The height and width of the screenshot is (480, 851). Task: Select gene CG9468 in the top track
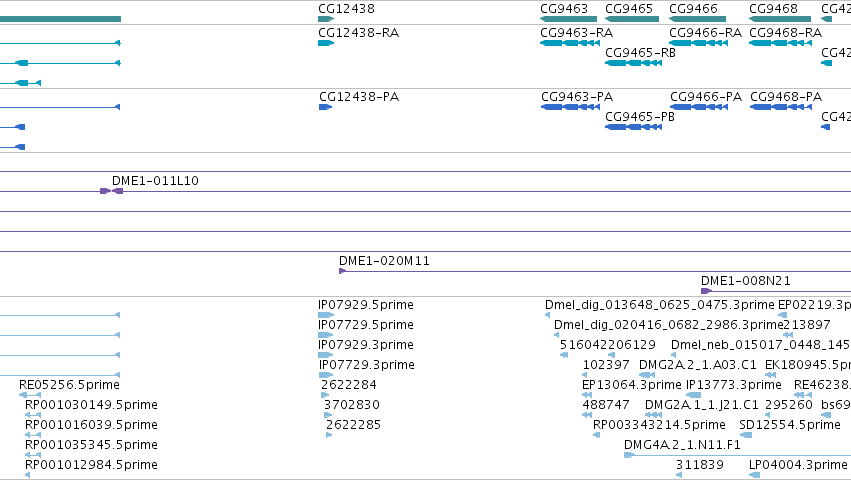[x=780, y=19]
